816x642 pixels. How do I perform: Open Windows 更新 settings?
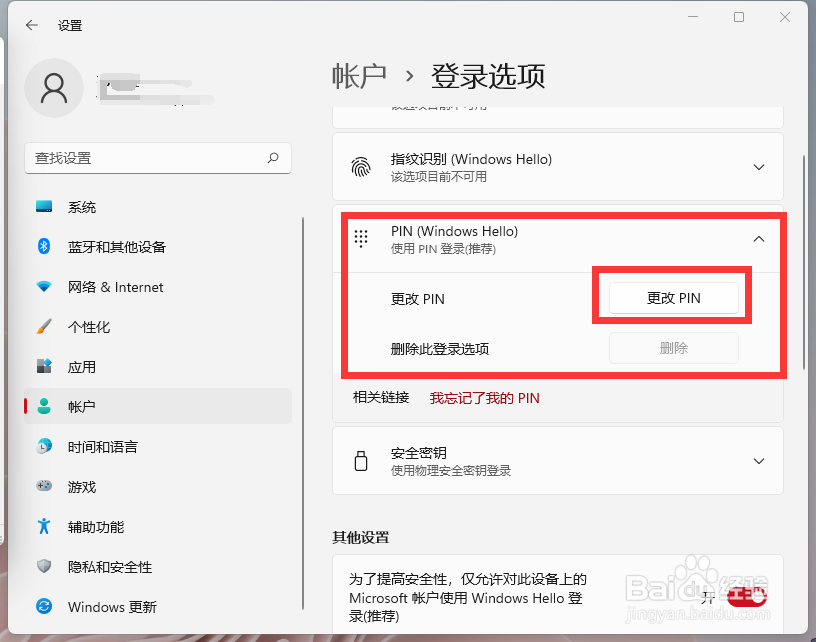[x=158, y=607]
